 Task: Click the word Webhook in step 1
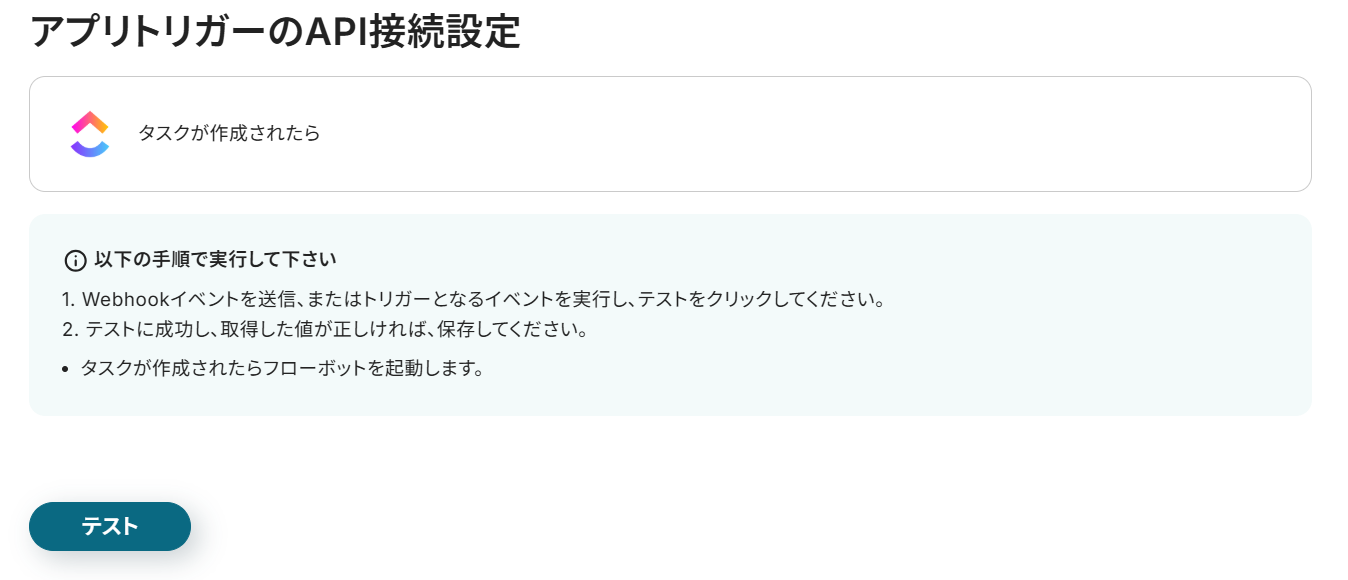[x=122, y=299]
